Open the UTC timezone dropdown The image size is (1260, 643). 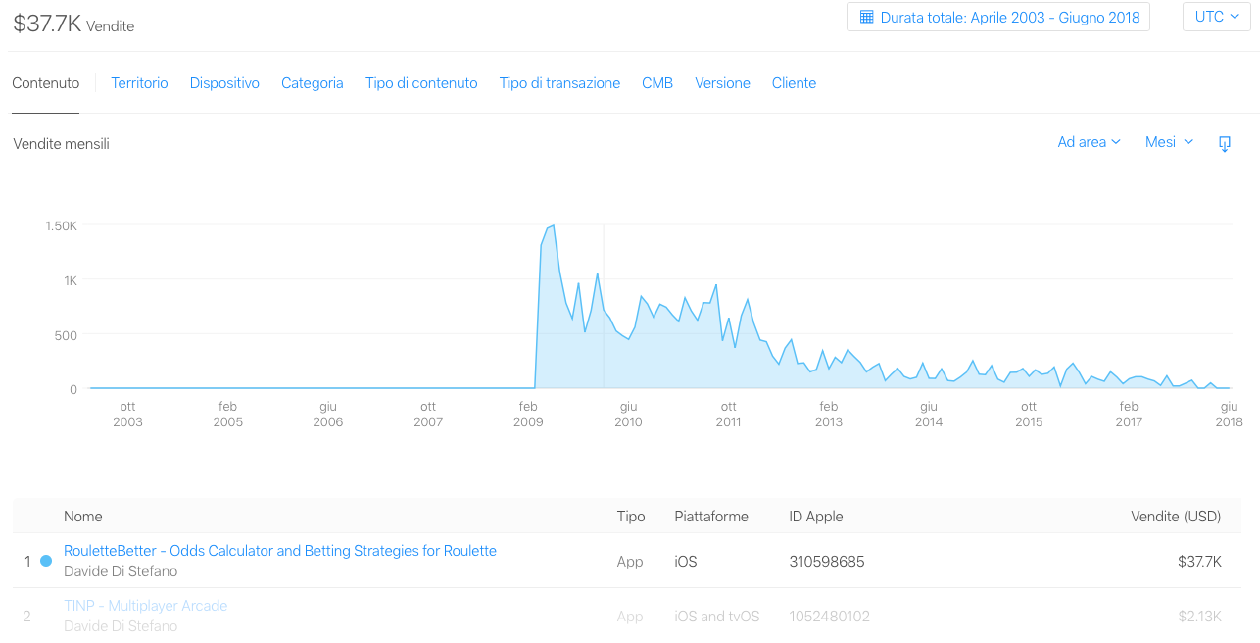1216,17
